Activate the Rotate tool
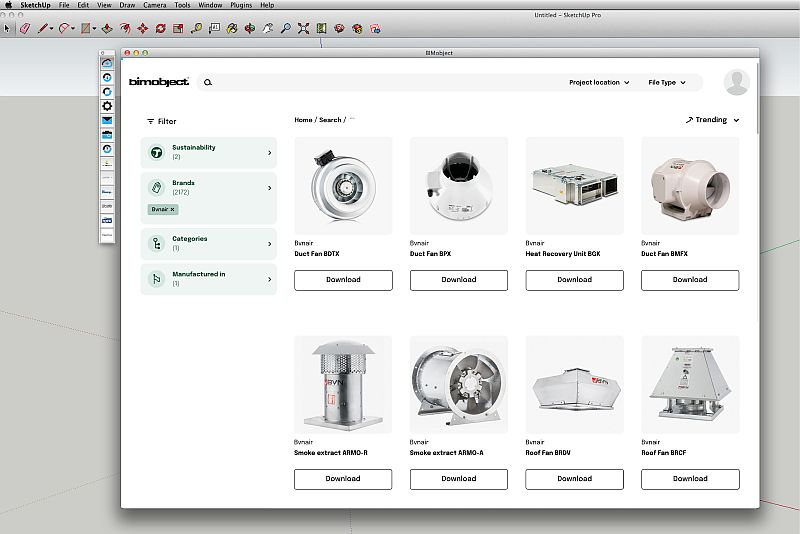This screenshot has height=534, width=800. coord(160,29)
